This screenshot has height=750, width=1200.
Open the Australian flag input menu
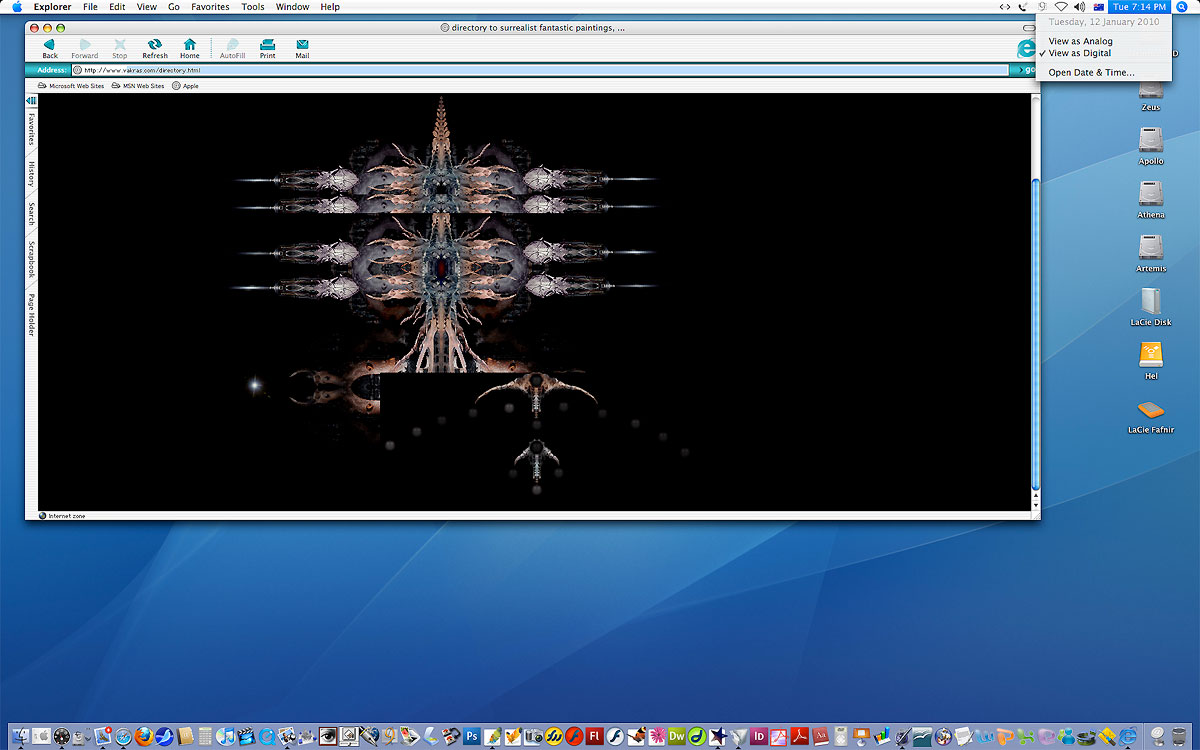click(1099, 7)
